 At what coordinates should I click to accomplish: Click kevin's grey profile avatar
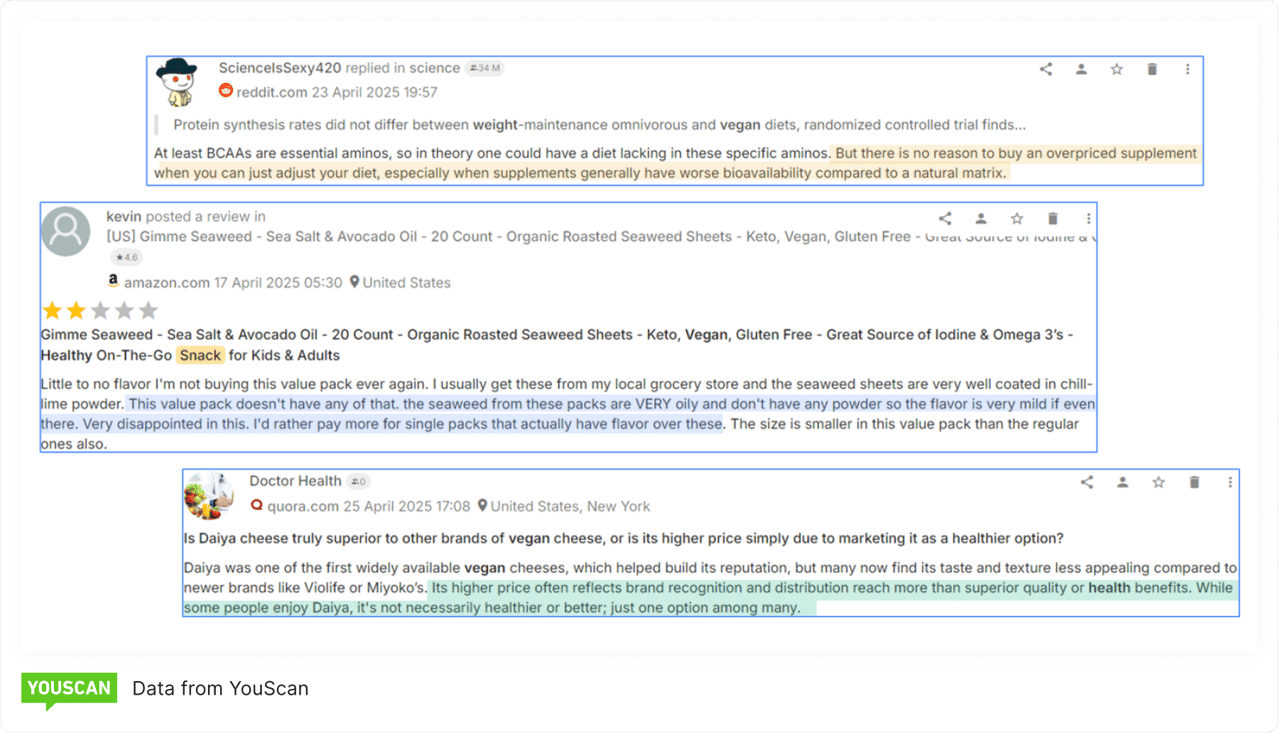(x=66, y=232)
